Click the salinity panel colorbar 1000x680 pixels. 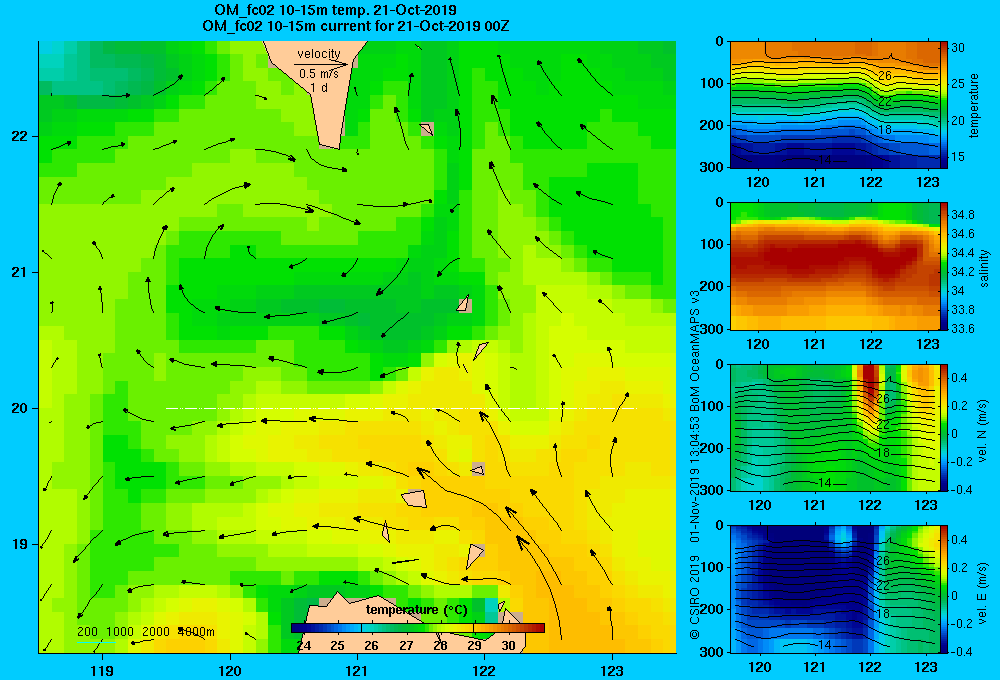pos(943,266)
